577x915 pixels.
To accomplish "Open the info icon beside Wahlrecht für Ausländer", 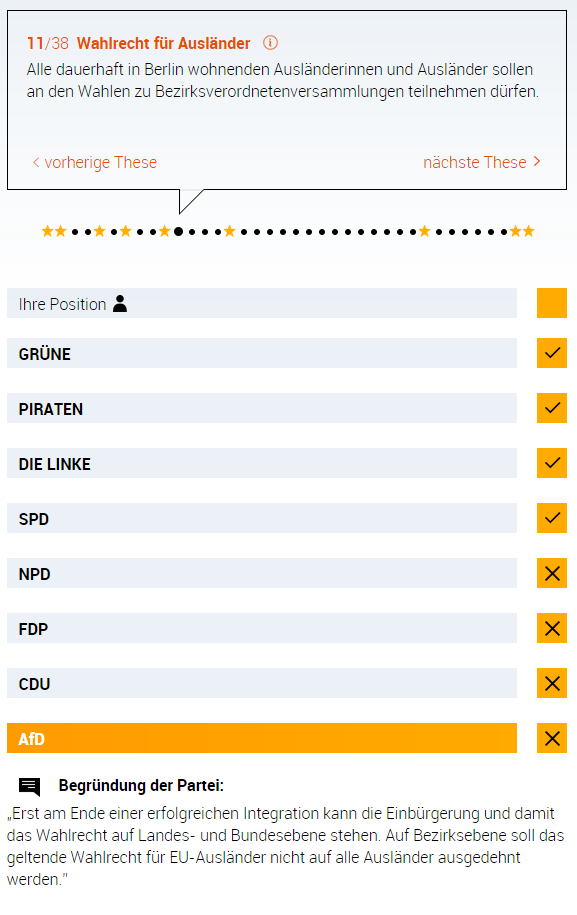I will coord(270,43).
